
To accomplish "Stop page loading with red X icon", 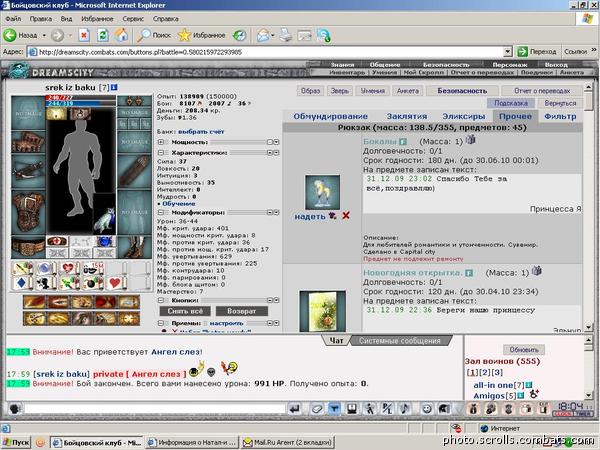I will click(x=84, y=36).
